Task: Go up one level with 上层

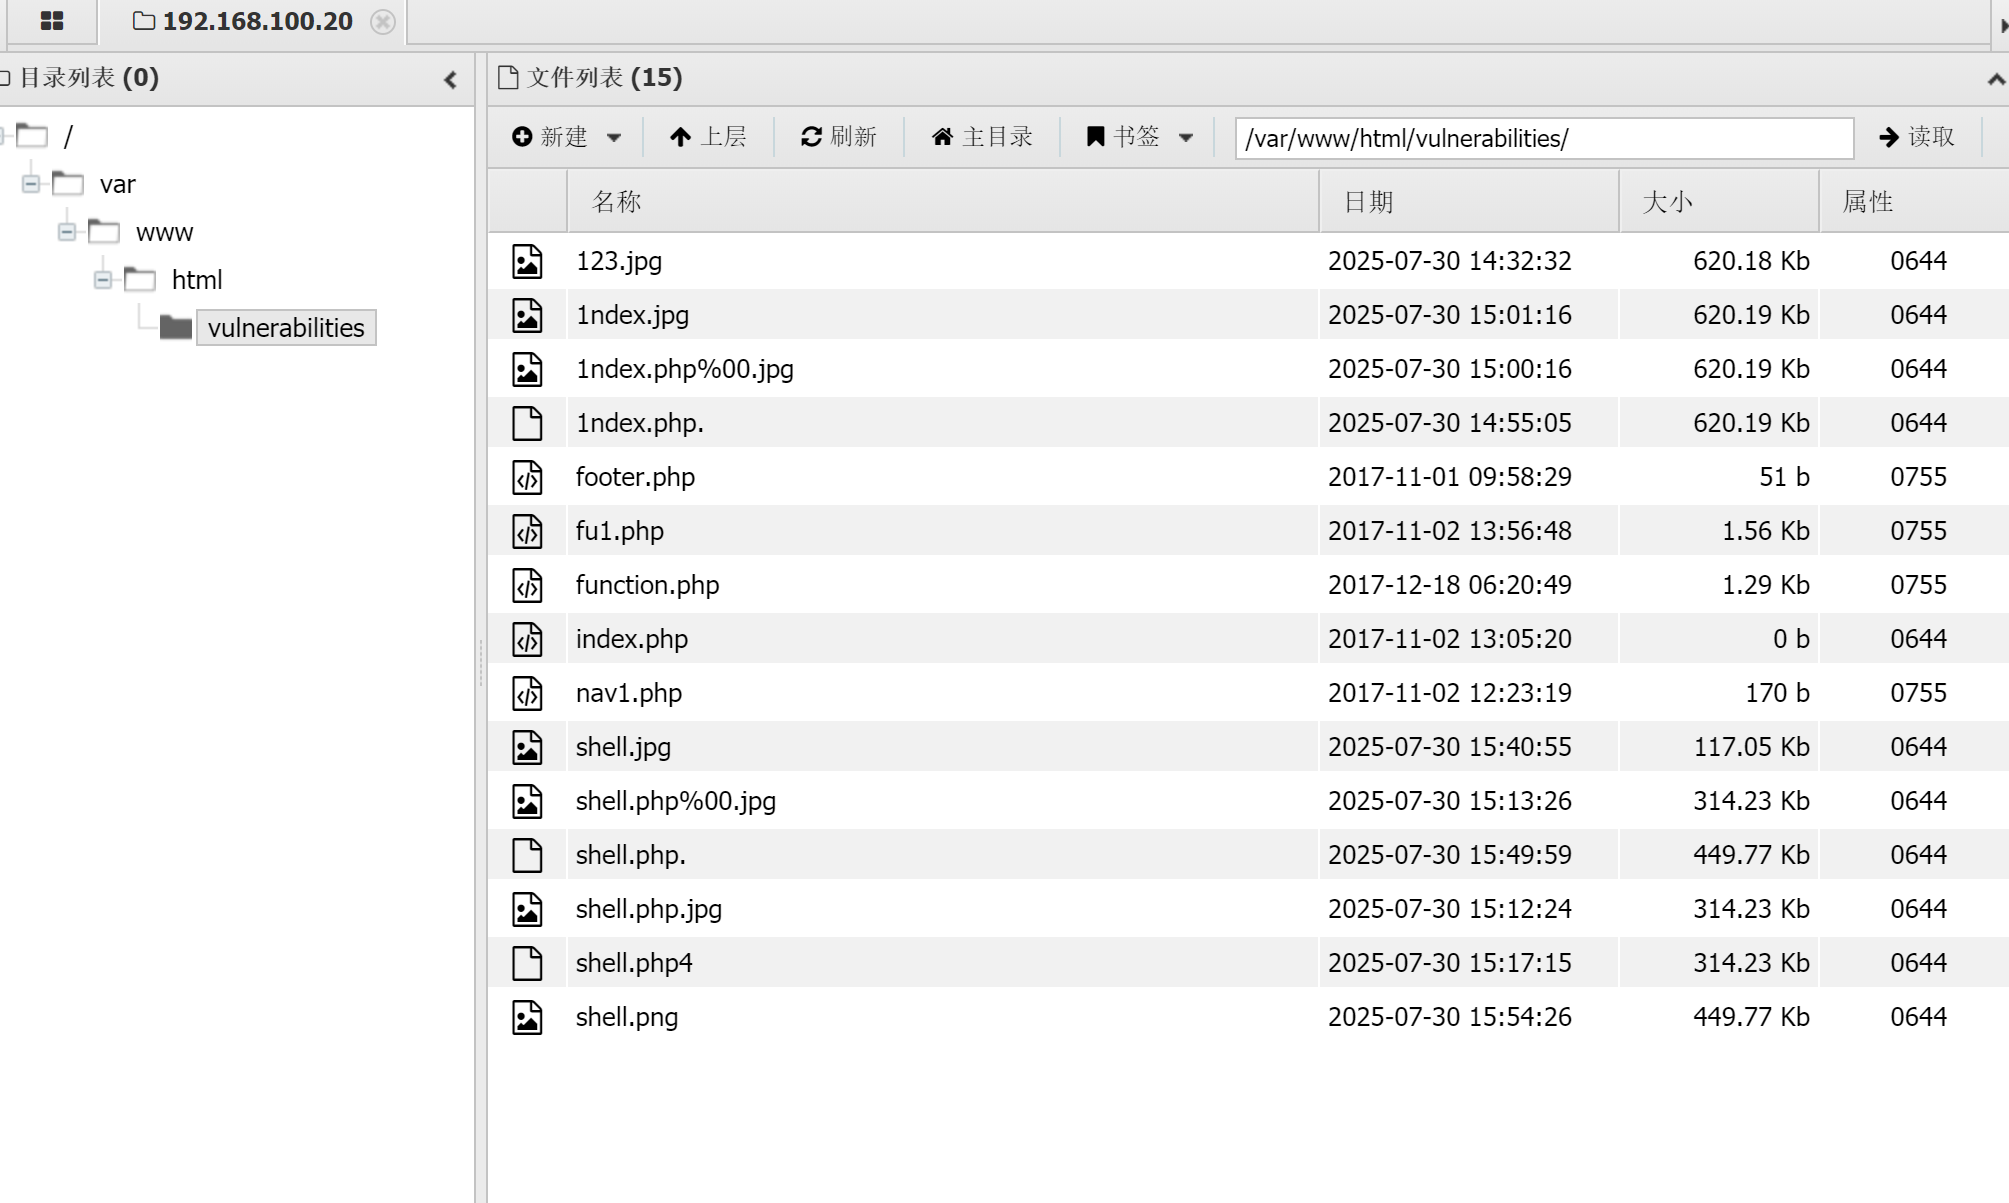Action: click(708, 137)
